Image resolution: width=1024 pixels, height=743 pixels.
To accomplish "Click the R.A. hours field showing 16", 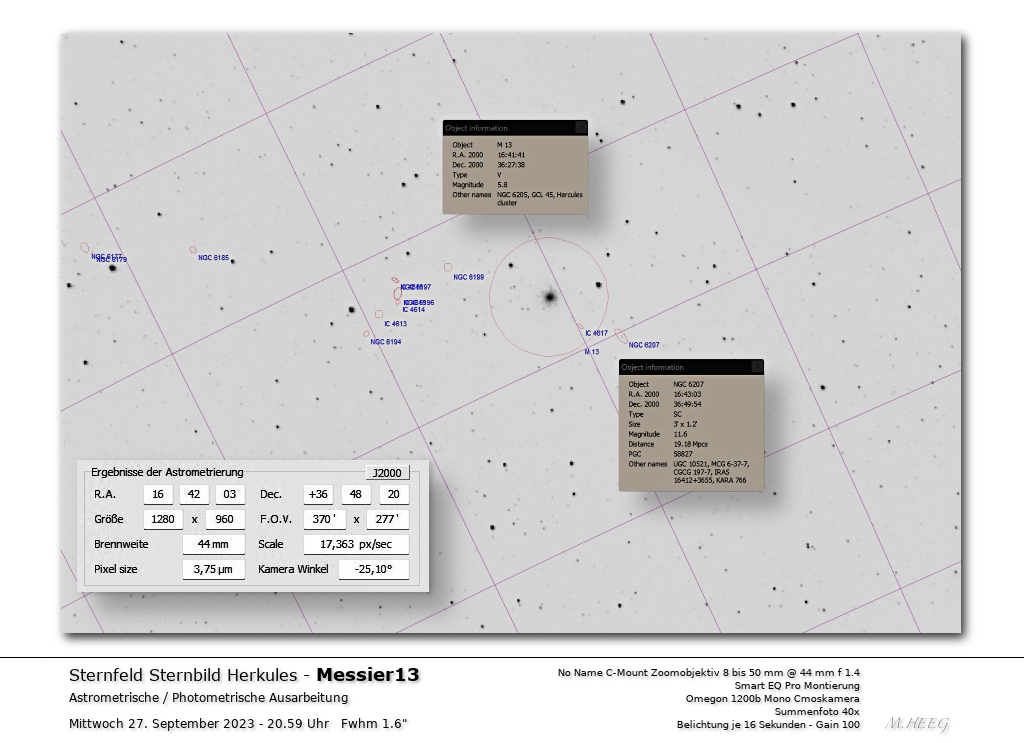I will 158,494.
